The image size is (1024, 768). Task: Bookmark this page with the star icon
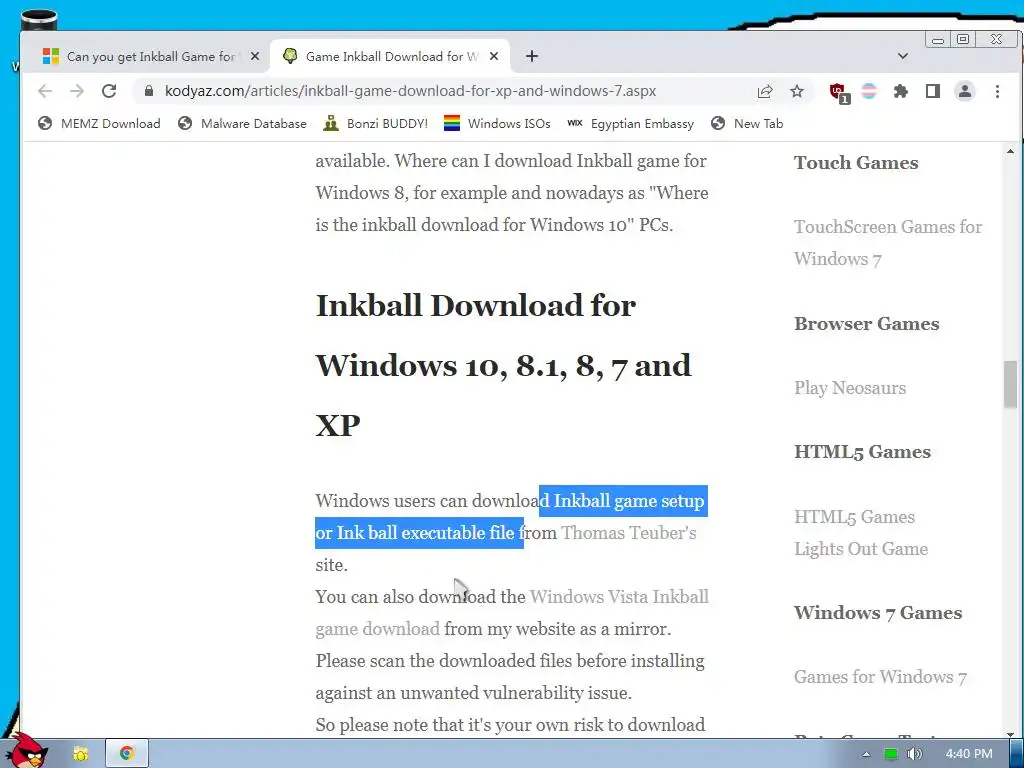pos(797,91)
